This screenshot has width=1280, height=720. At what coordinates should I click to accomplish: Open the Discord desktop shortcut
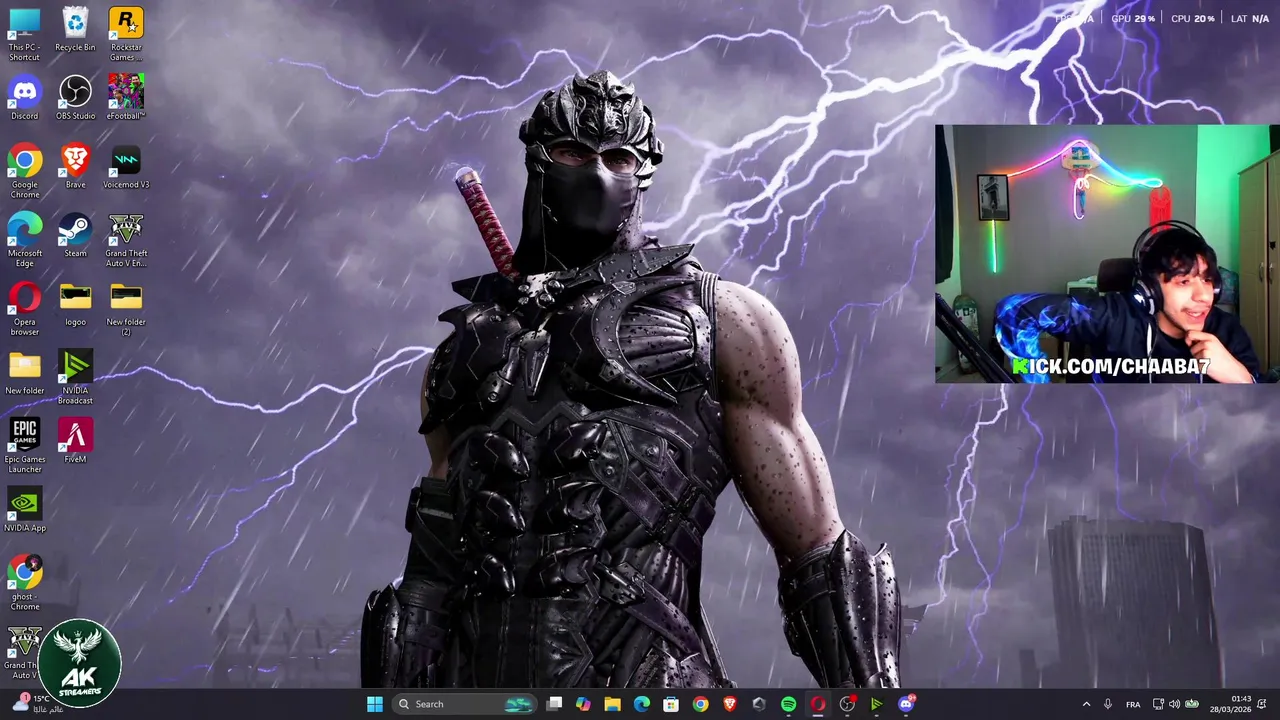(x=24, y=98)
